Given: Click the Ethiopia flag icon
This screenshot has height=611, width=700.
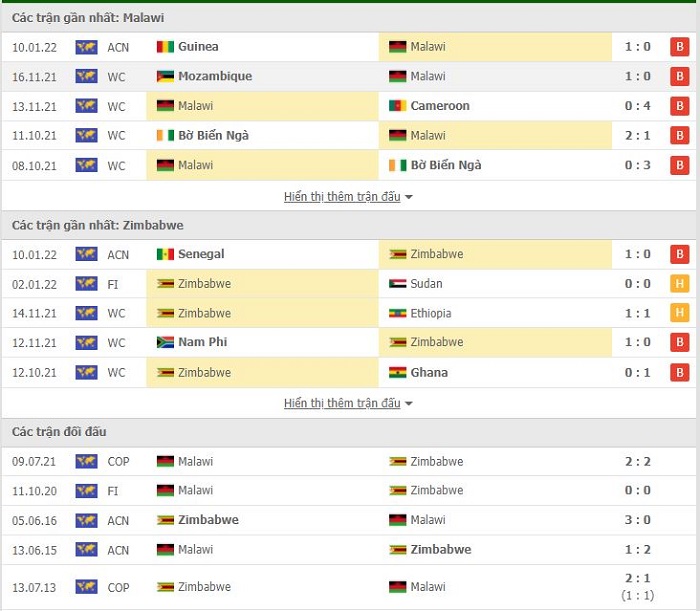Looking at the screenshot, I should coord(397,313).
